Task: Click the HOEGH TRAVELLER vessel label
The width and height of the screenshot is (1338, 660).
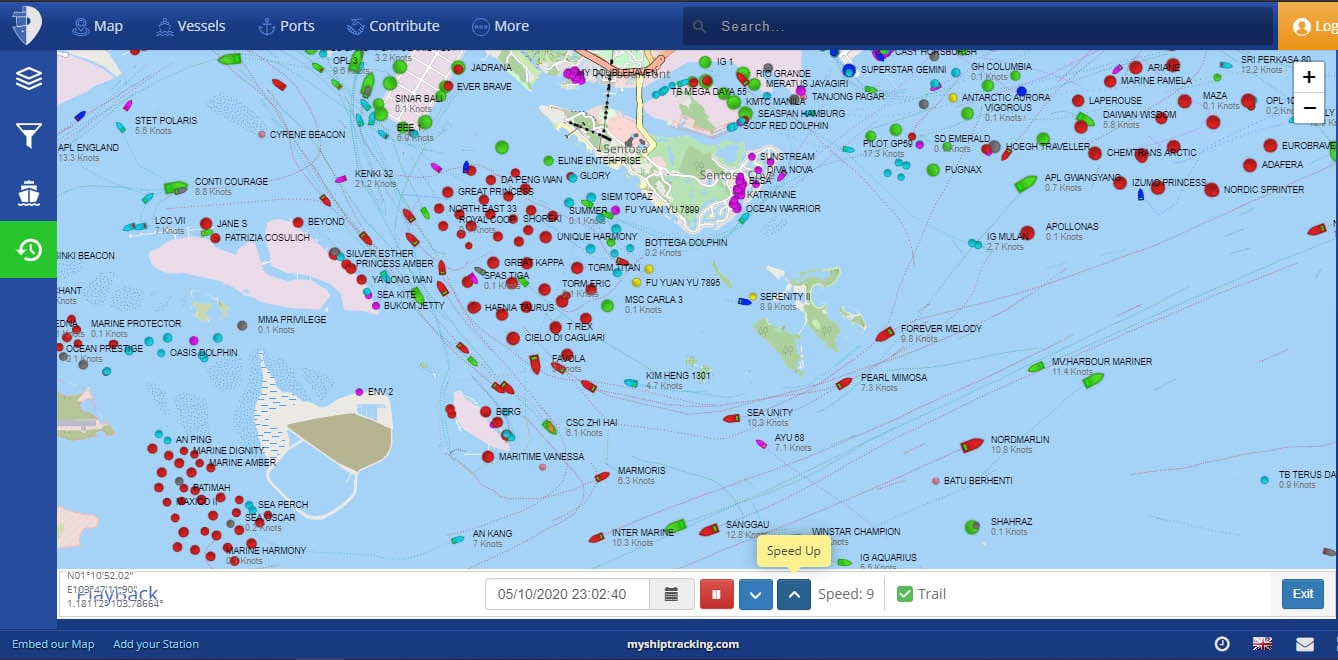Action: click(x=1048, y=147)
